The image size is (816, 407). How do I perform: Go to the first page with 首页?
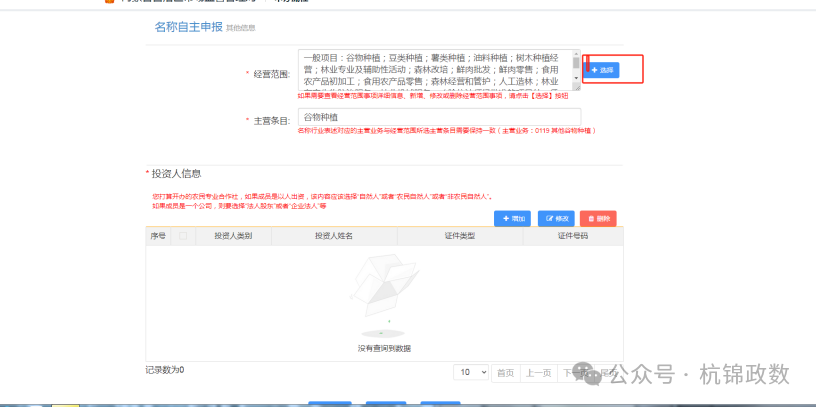pyautogui.click(x=506, y=373)
